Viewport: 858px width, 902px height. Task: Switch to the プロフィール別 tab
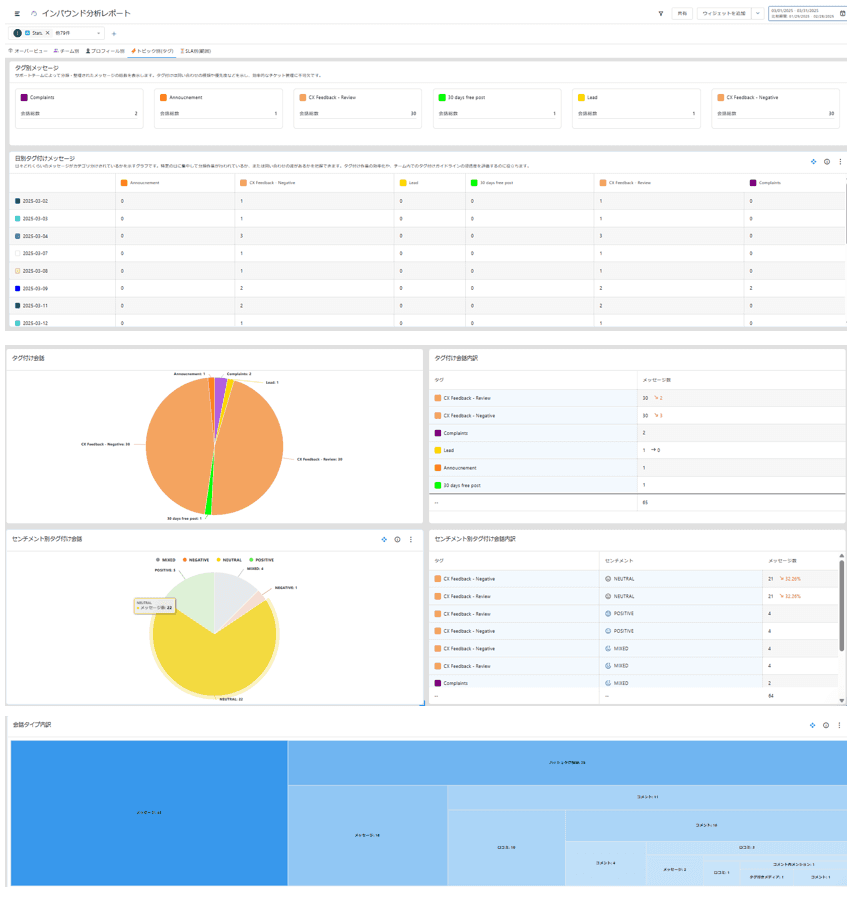(x=105, y=50)
